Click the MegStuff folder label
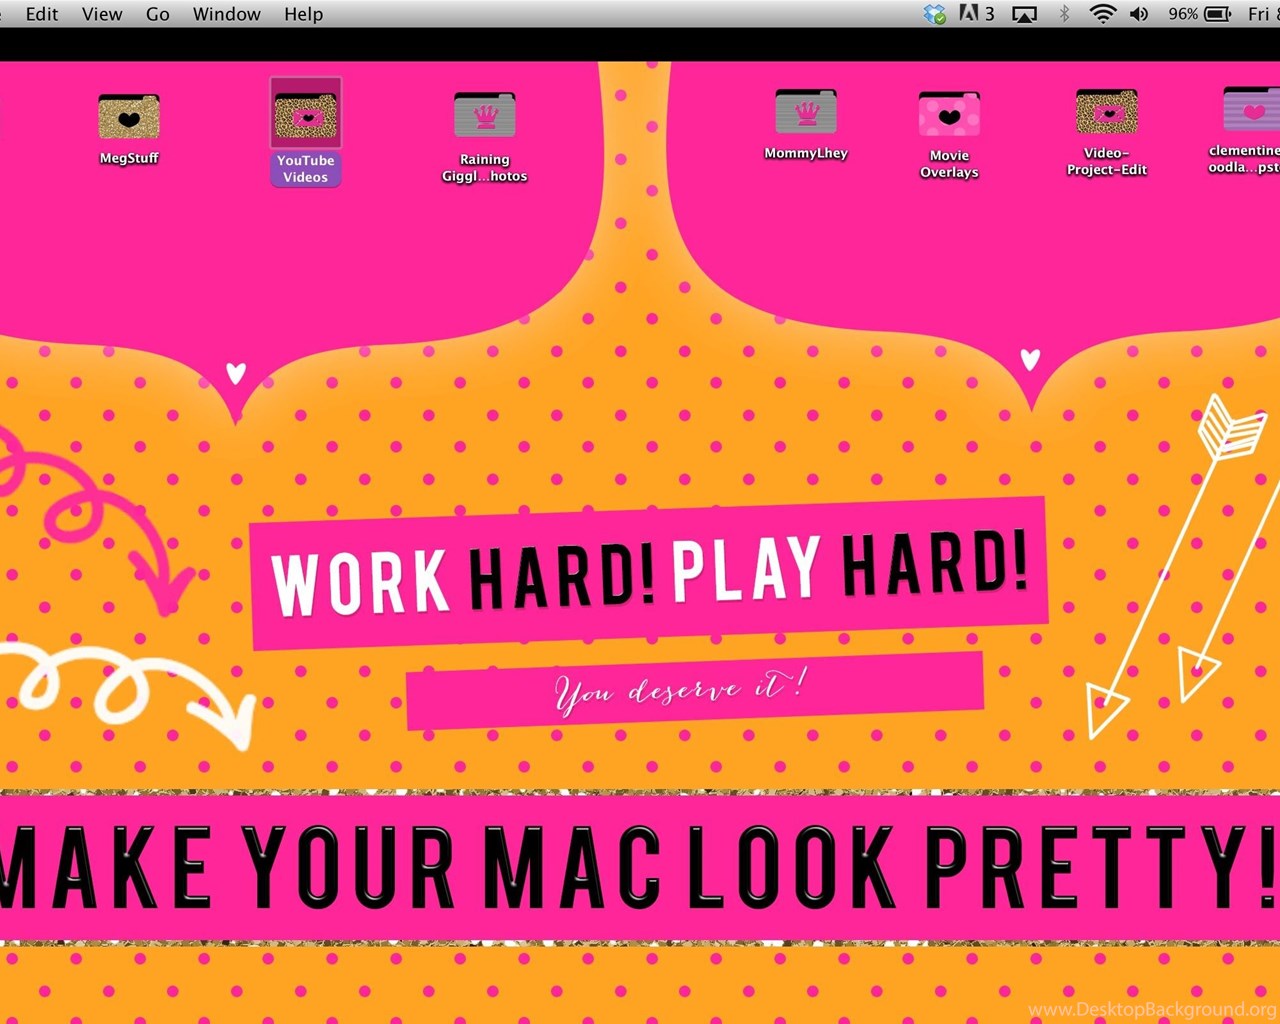 coord(129,158)
